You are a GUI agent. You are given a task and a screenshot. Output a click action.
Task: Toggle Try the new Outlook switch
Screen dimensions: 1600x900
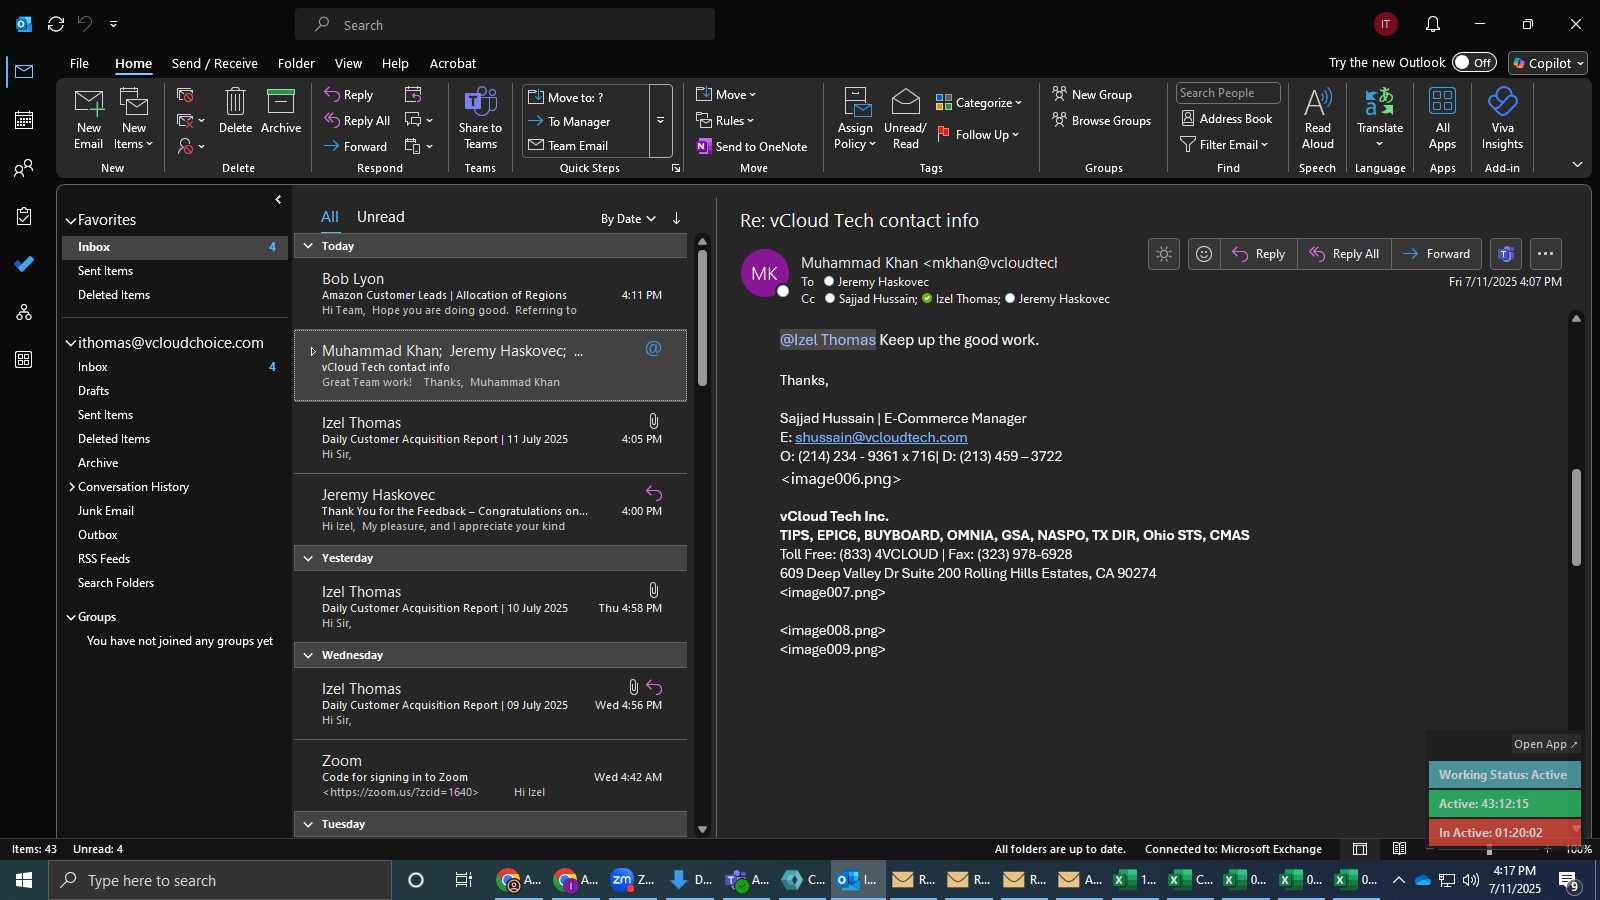1474,62
